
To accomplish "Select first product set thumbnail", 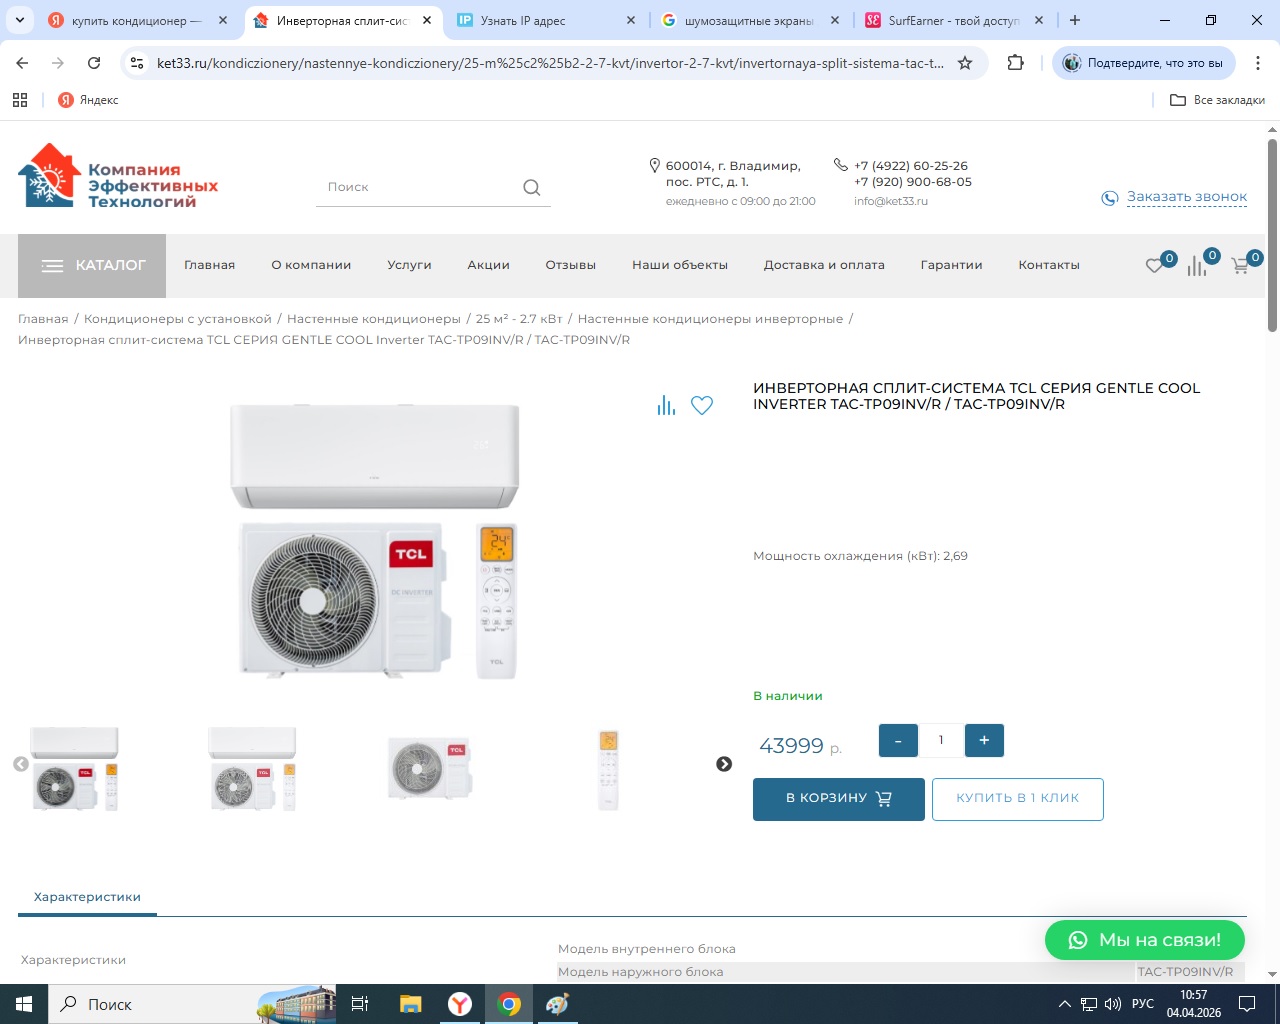I will [75, 769].
